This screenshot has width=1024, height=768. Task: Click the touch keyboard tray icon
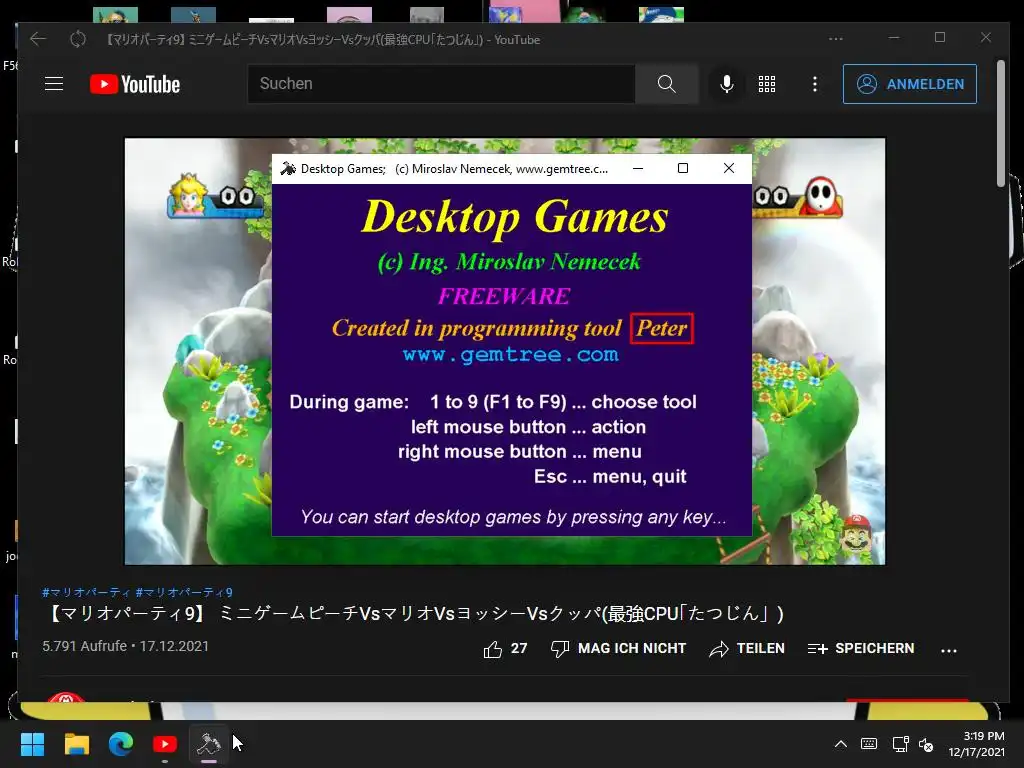[x=869, y=744]
